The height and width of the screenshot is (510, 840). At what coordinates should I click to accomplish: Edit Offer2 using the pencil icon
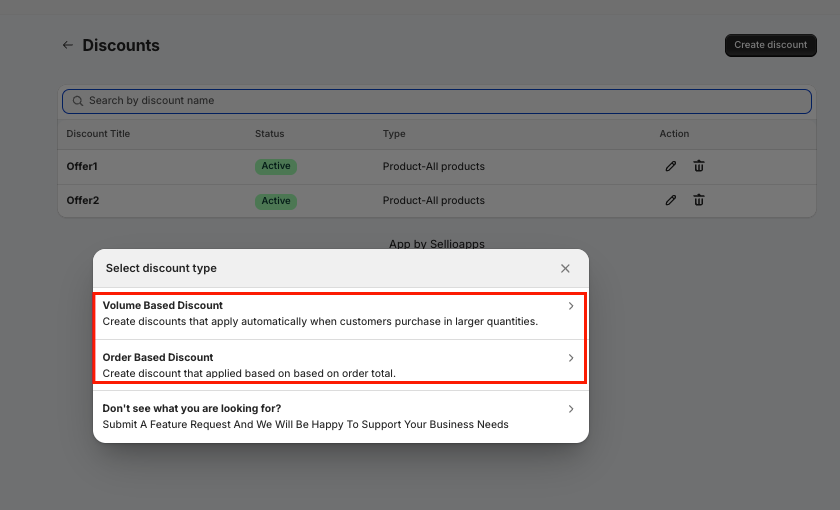pos(671,200)
